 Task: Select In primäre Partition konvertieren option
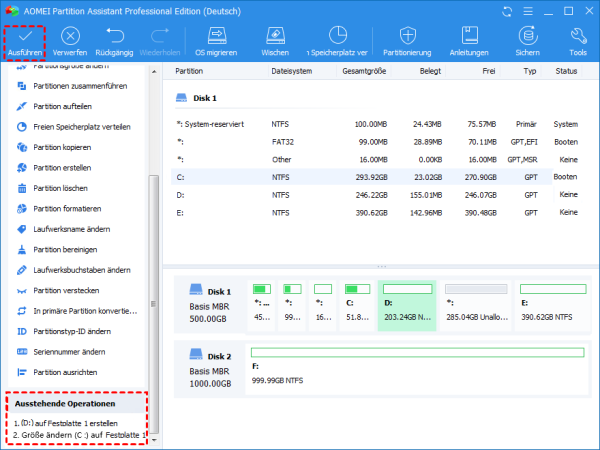[77, 311]
